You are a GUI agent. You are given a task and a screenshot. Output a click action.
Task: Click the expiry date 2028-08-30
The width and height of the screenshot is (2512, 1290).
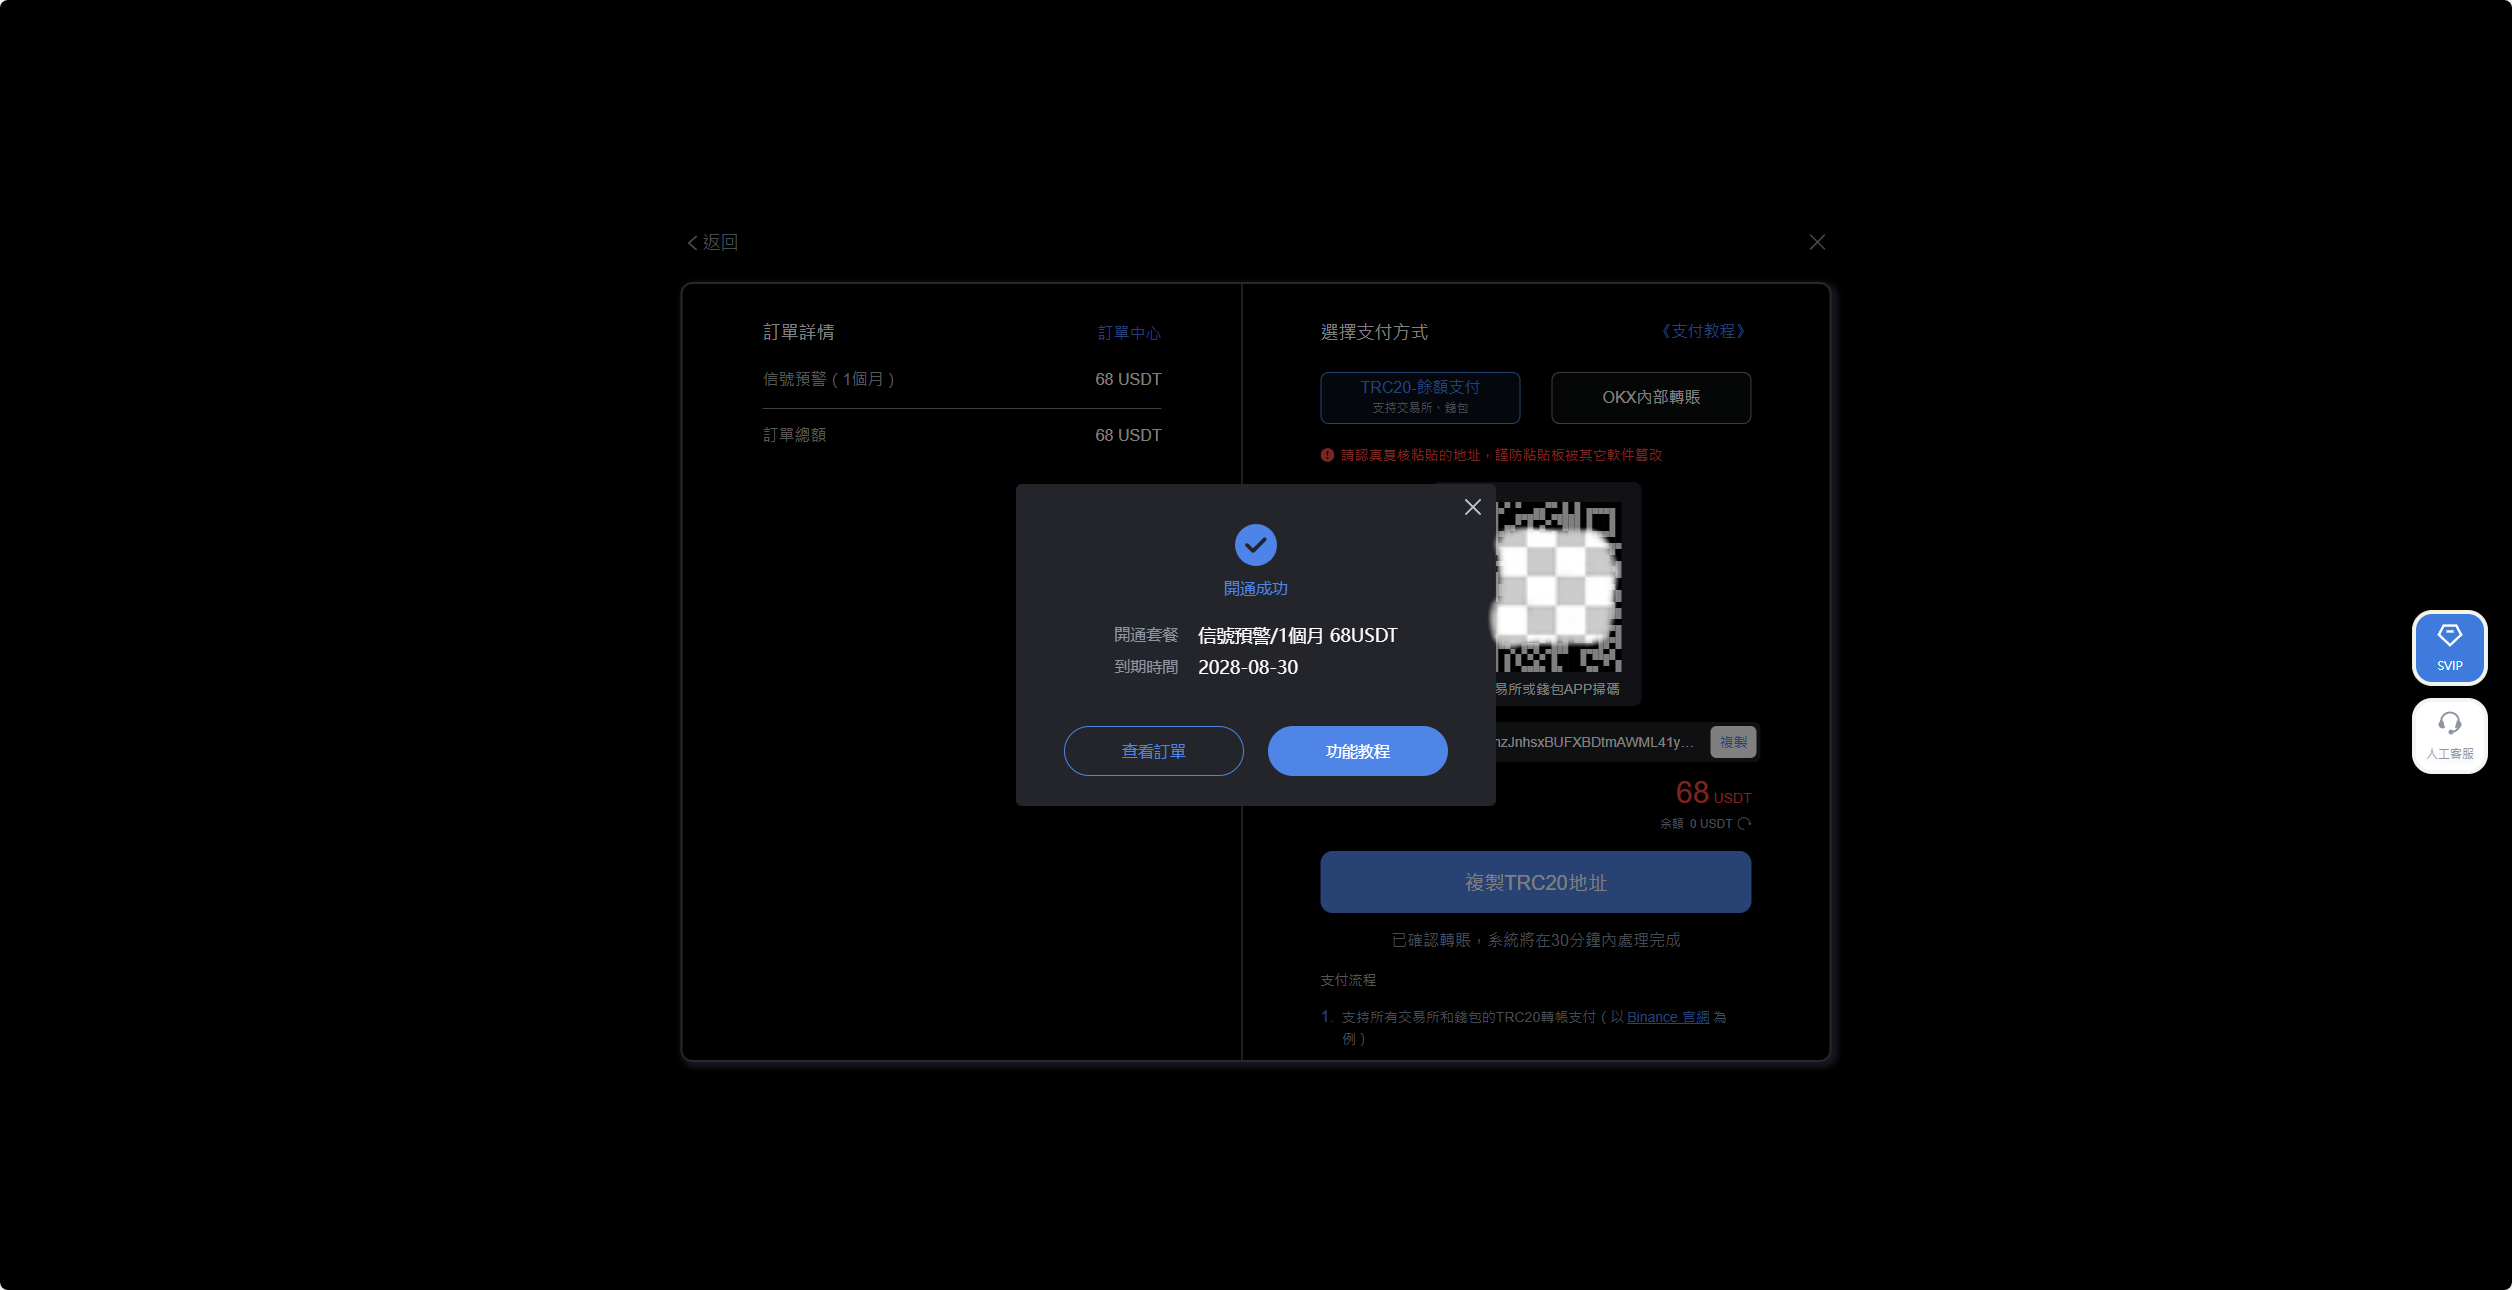click(1247, 667)
